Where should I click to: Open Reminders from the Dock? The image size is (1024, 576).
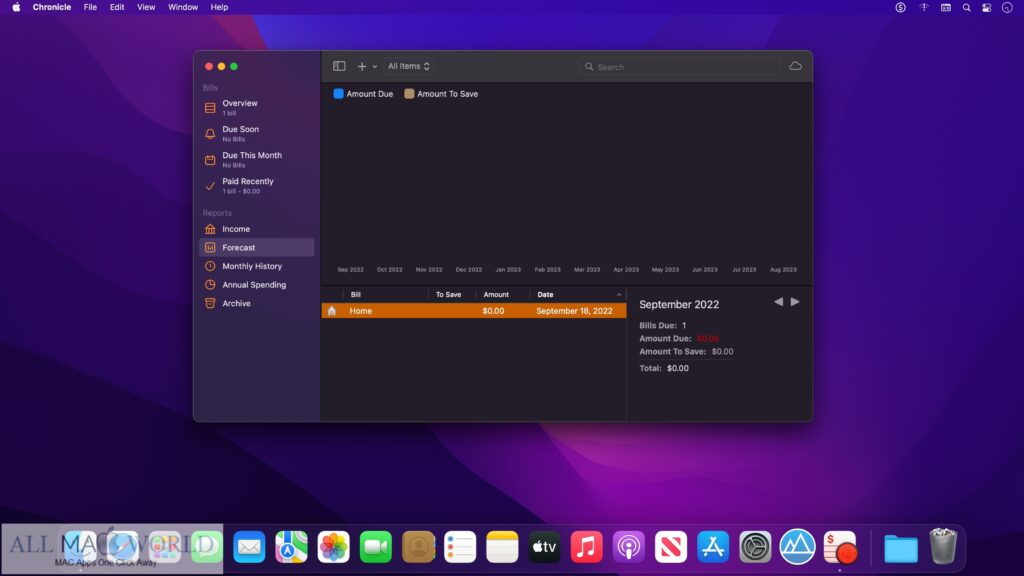coord(460,547)
